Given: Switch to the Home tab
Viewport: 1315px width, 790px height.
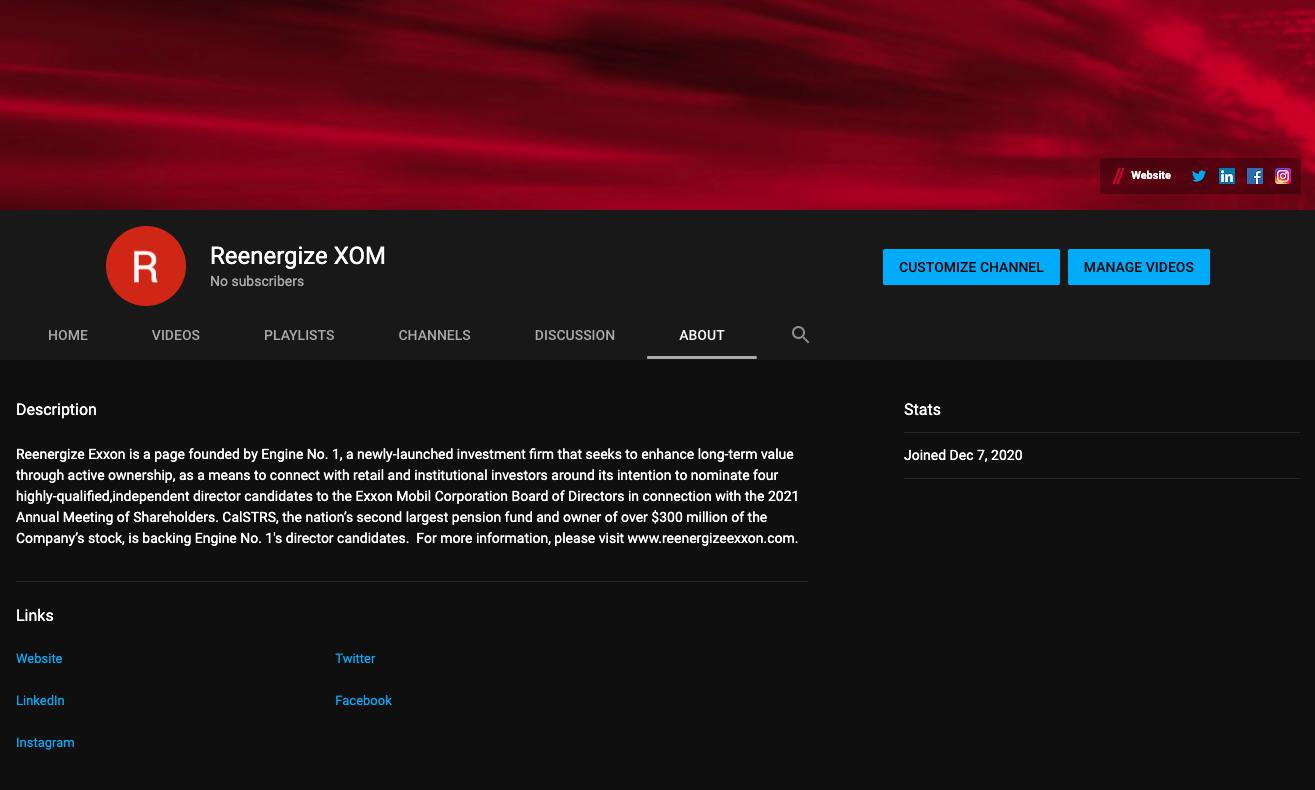Looking at the screenshot, I should [x=68, y=335].
